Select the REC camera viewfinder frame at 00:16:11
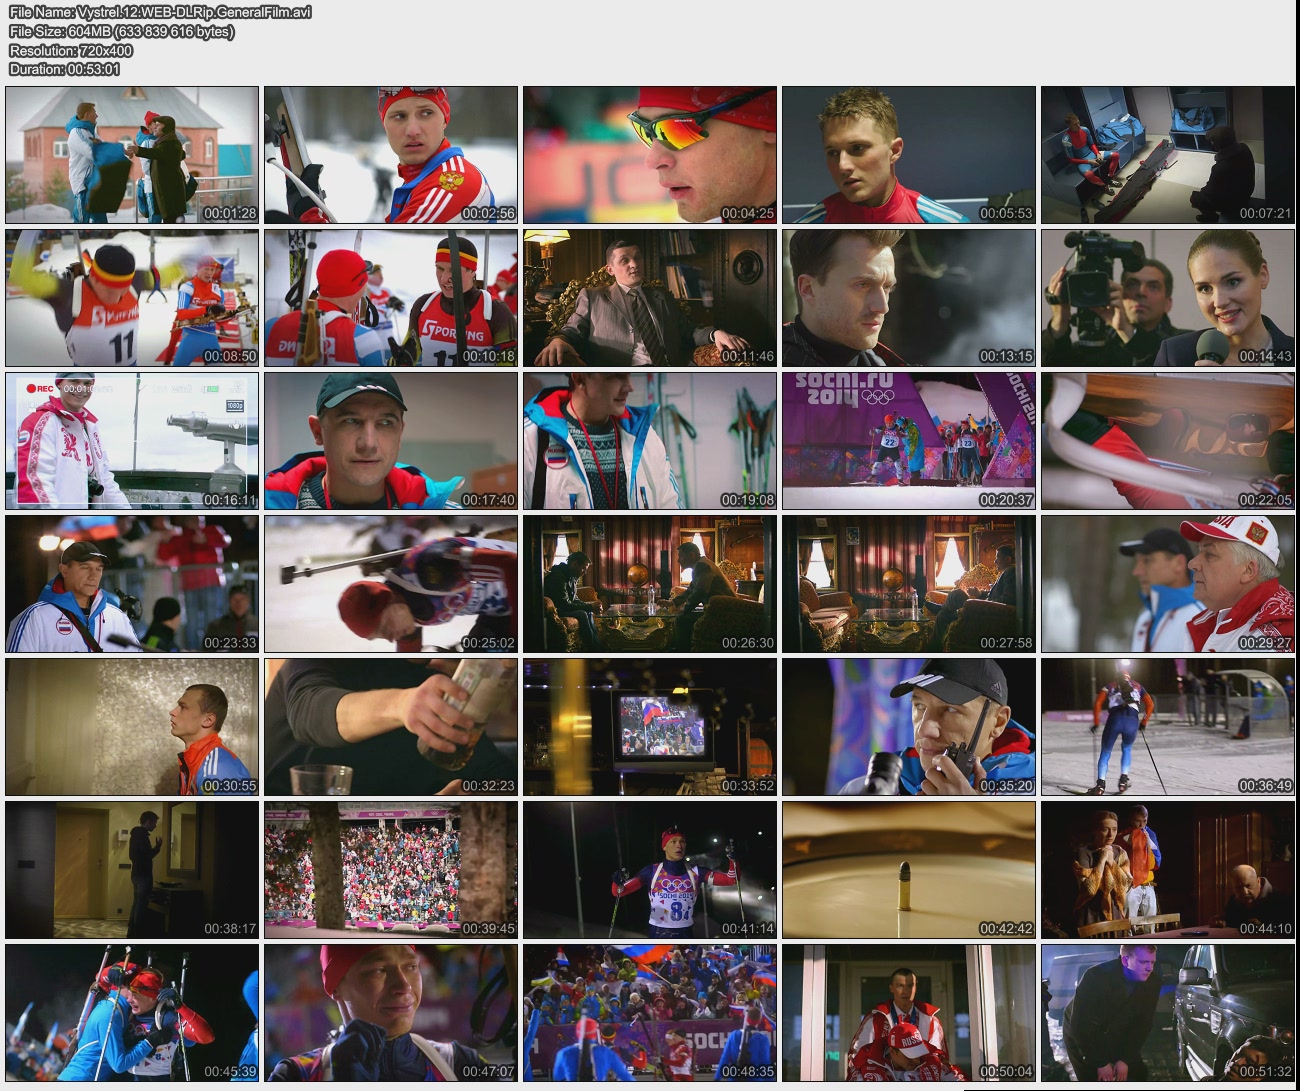 (x=132, y=441)
